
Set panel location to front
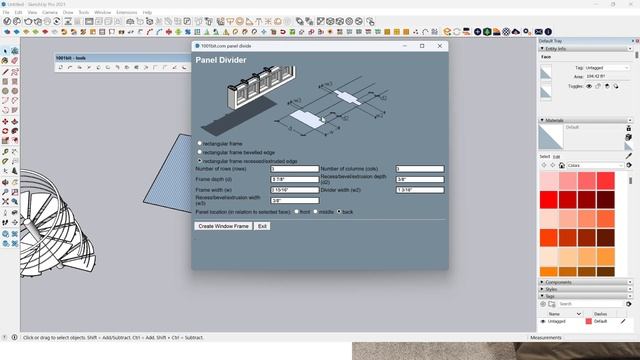coord(297,211)
